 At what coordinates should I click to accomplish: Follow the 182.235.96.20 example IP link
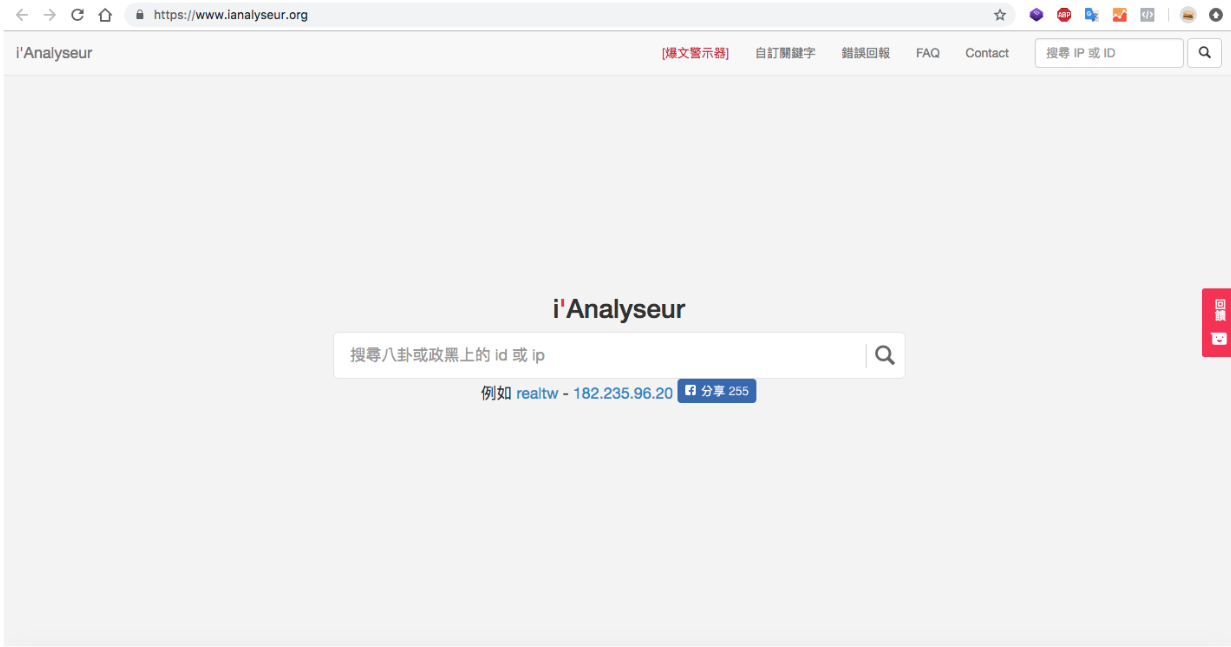click(623, 393)
